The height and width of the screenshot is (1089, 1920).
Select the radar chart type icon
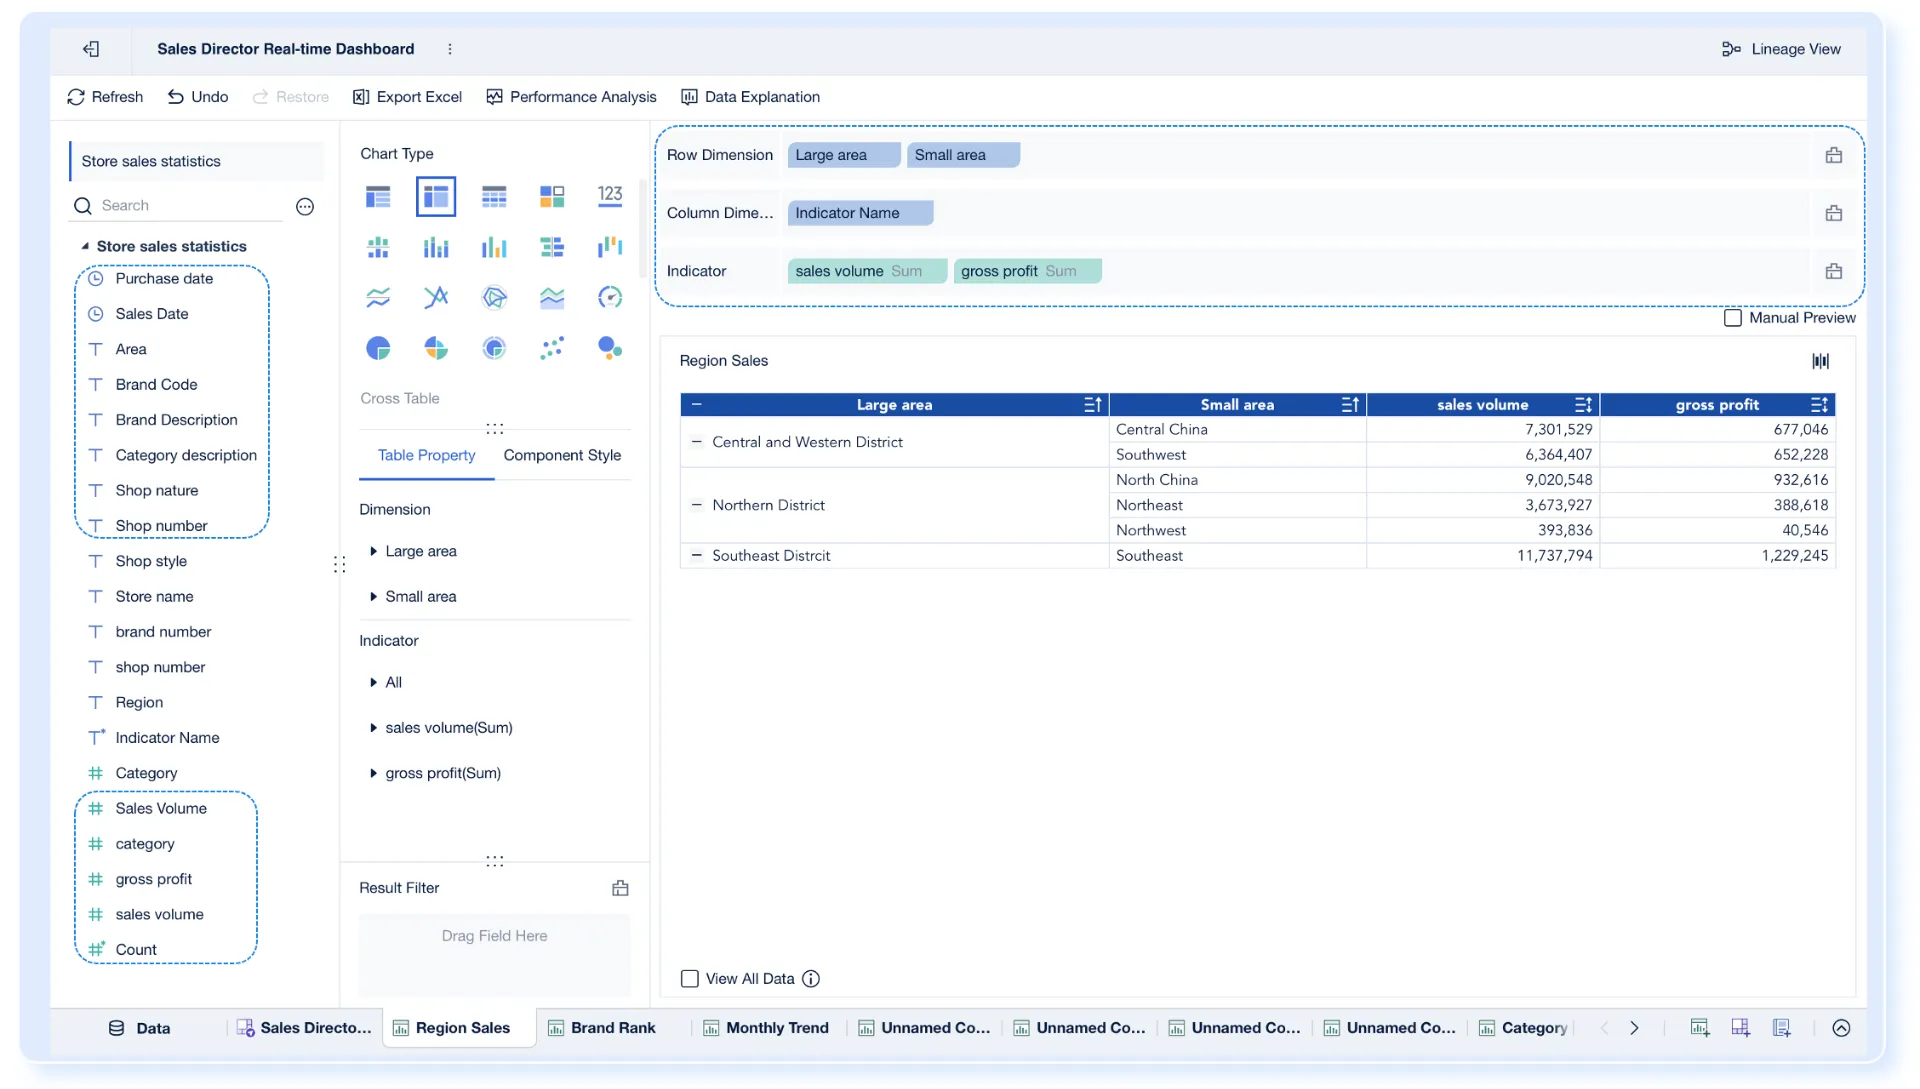[494, 297]
